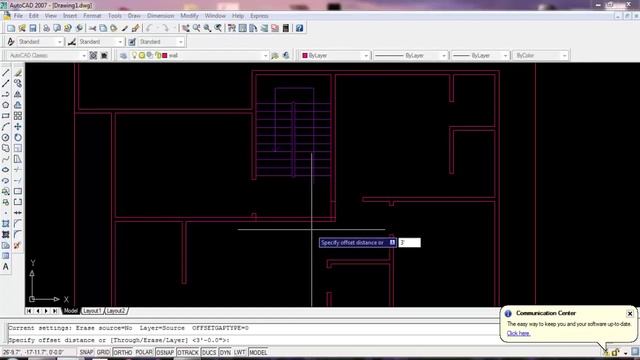Open the Draw menu
Screen dimensions: 640x360
(x=134, y=16)
